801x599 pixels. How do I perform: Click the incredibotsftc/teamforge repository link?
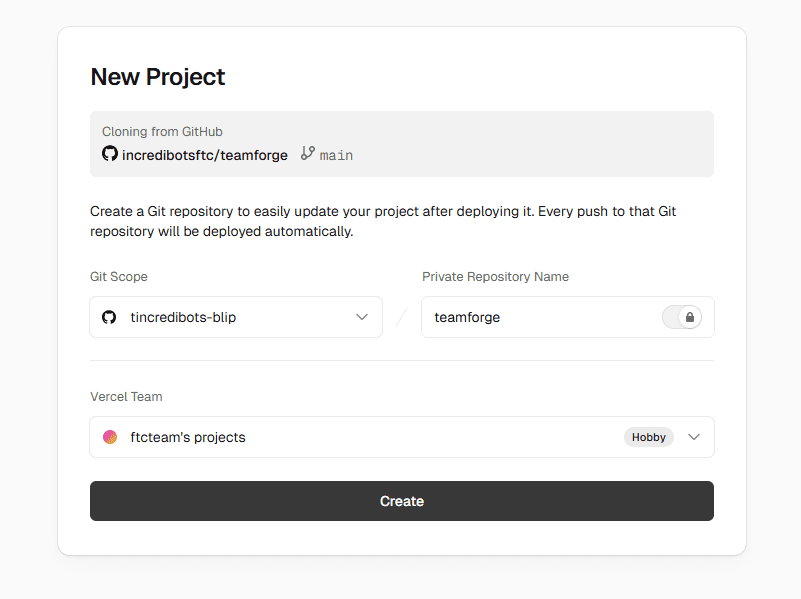(x=206, y=154)
